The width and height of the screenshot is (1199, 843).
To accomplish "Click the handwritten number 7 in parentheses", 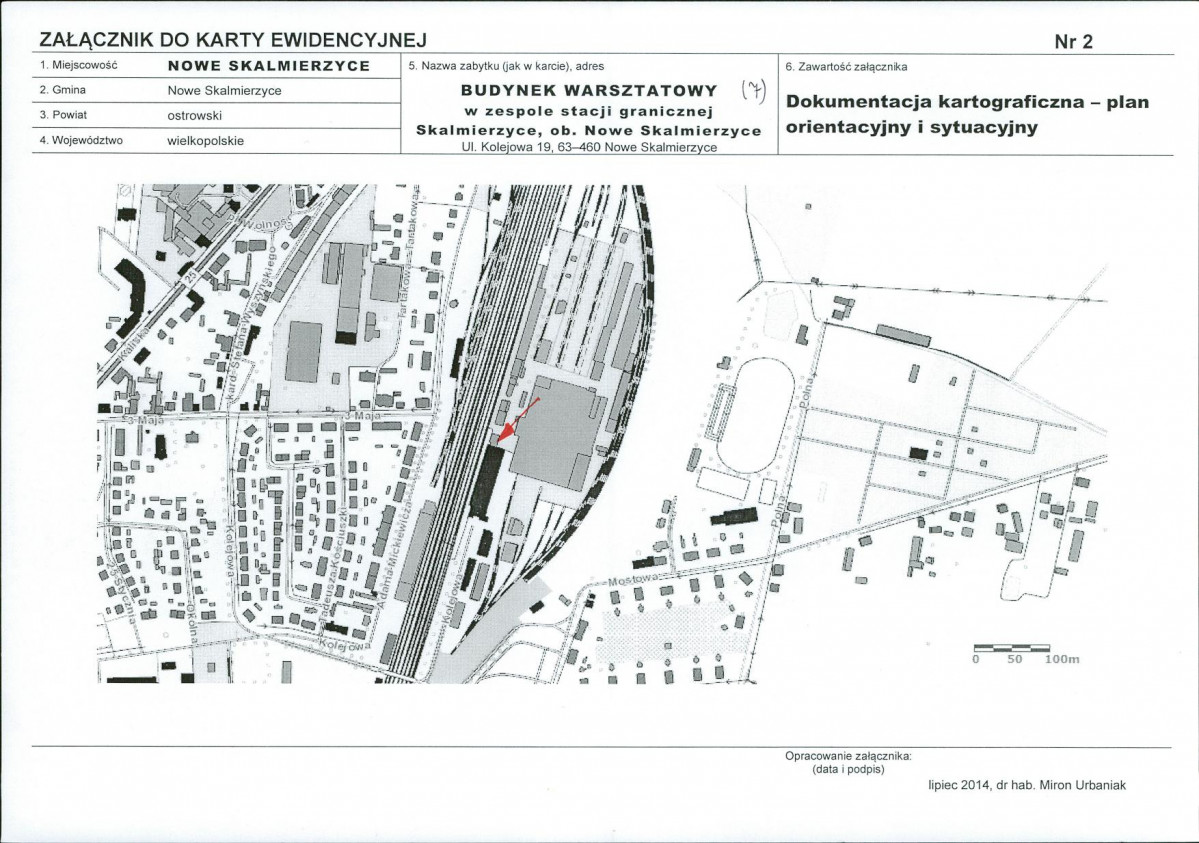I will pos(753,92).
